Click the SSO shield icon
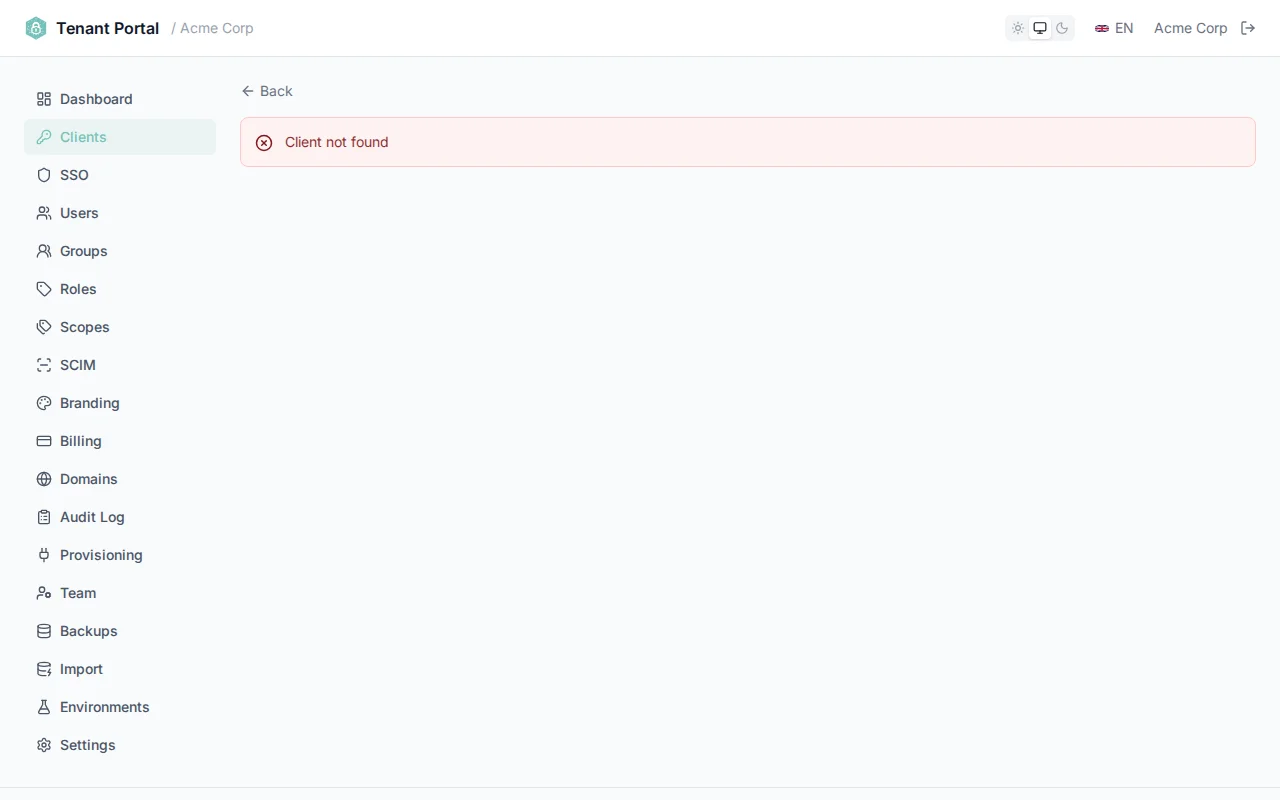Image resolution: width=1280 pixels, height=800 pixels. click(44, 175)
